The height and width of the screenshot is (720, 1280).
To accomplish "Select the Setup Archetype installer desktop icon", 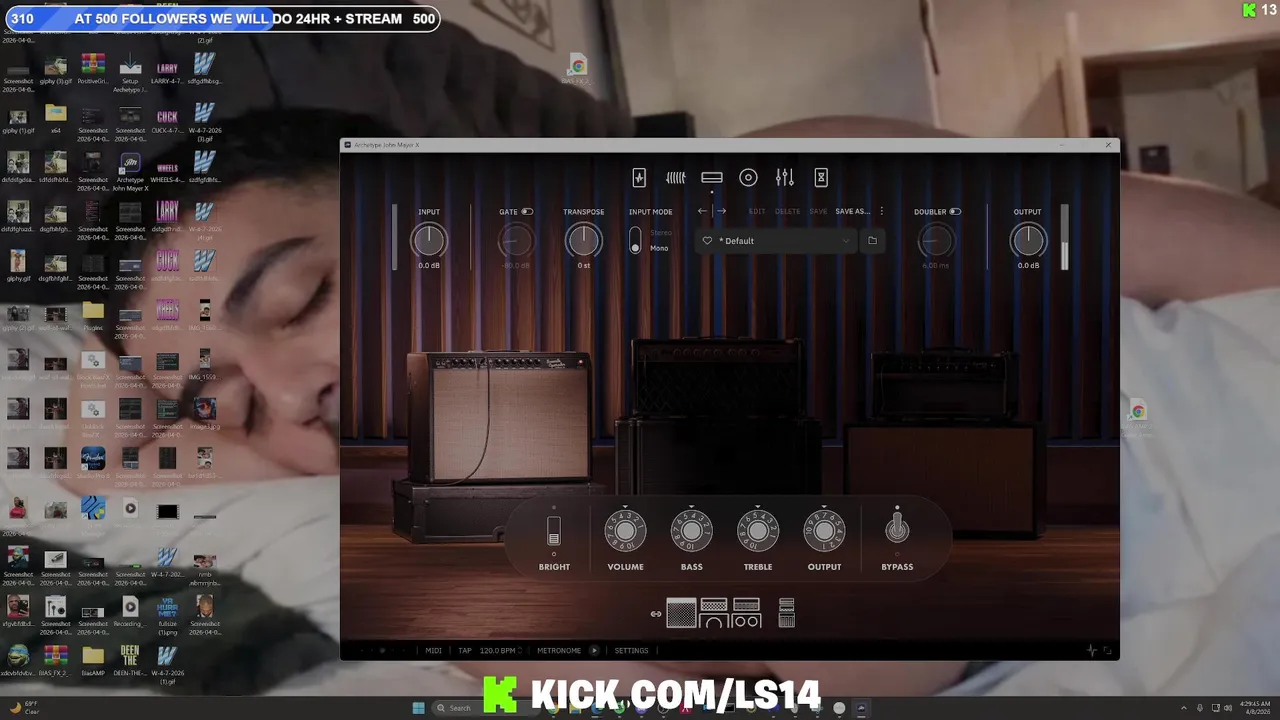I will [x=130, y=73].
